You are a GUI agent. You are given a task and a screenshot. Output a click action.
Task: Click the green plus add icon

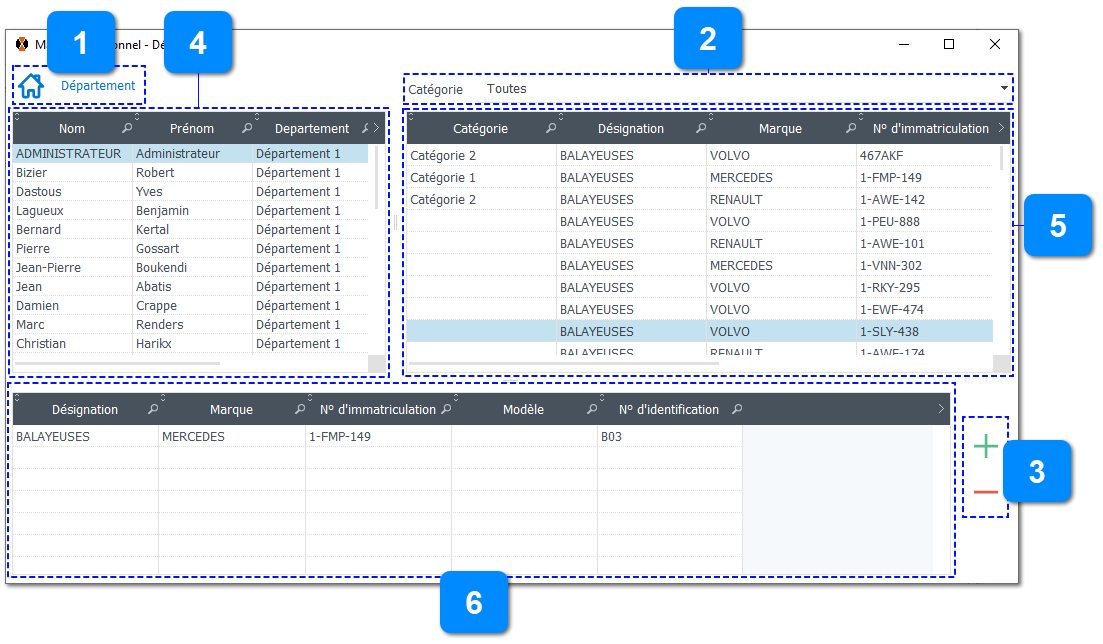coord(985,447)
